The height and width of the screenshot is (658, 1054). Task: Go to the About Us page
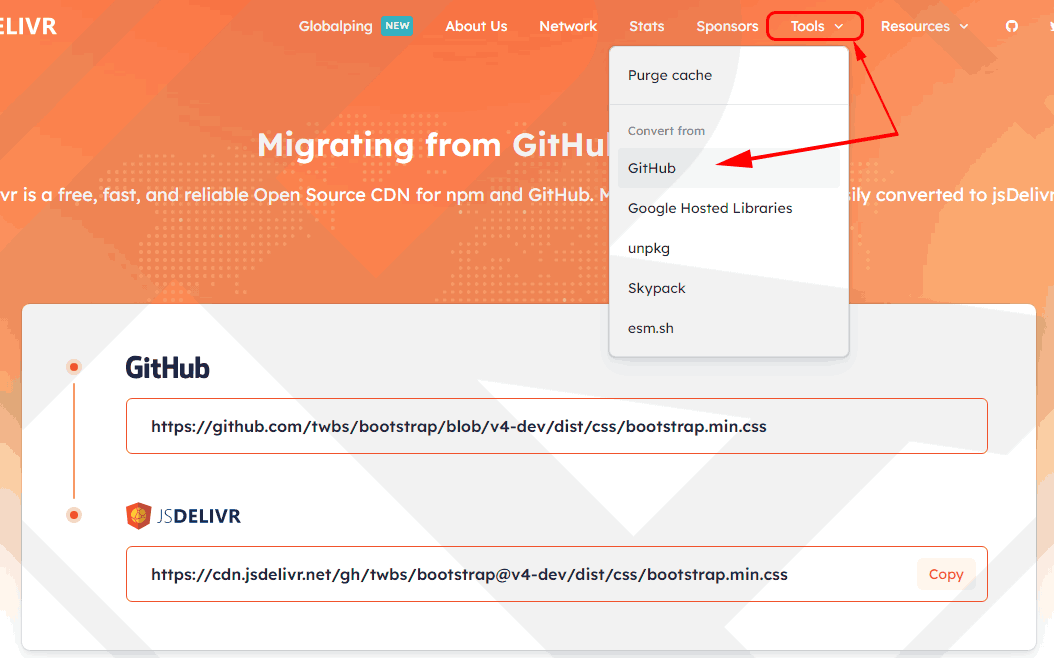[x=476, y=26]
